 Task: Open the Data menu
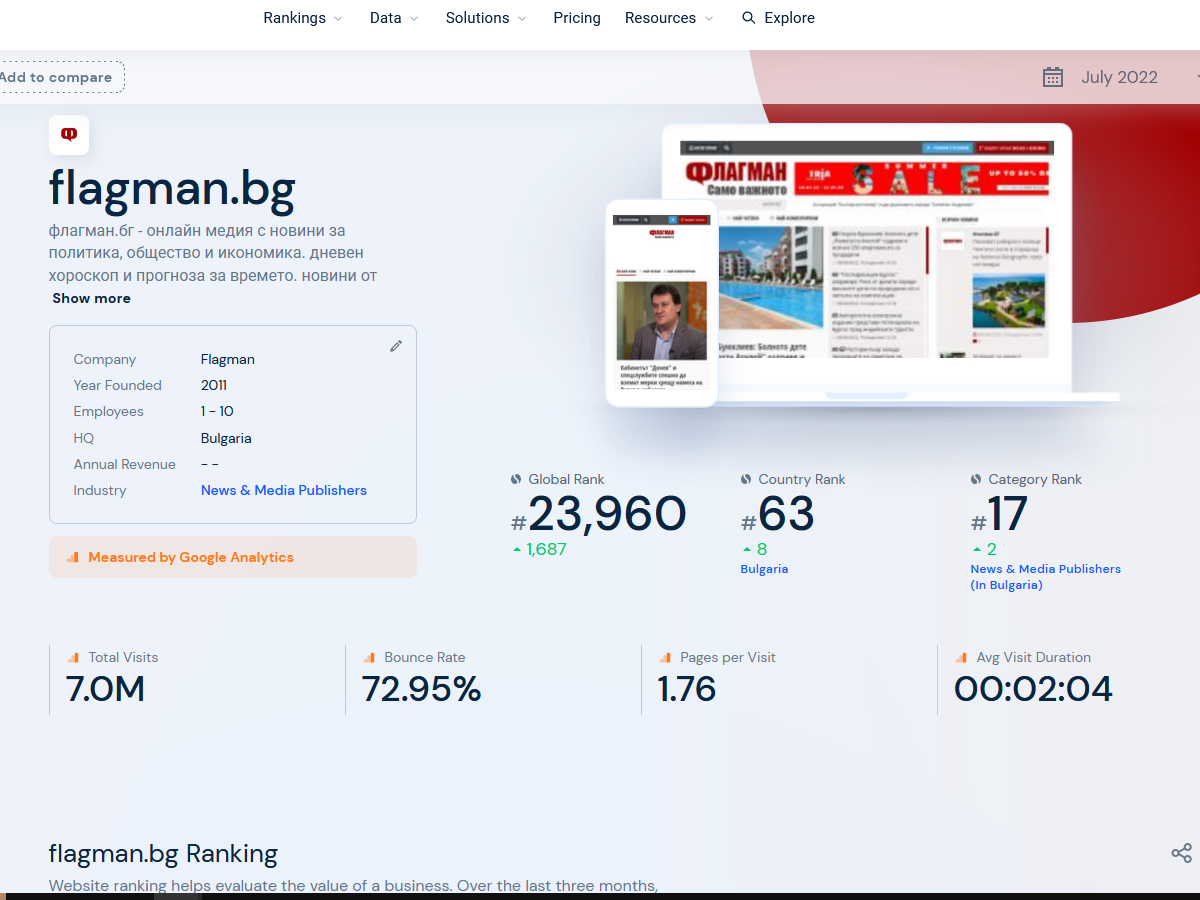(394, 18)
